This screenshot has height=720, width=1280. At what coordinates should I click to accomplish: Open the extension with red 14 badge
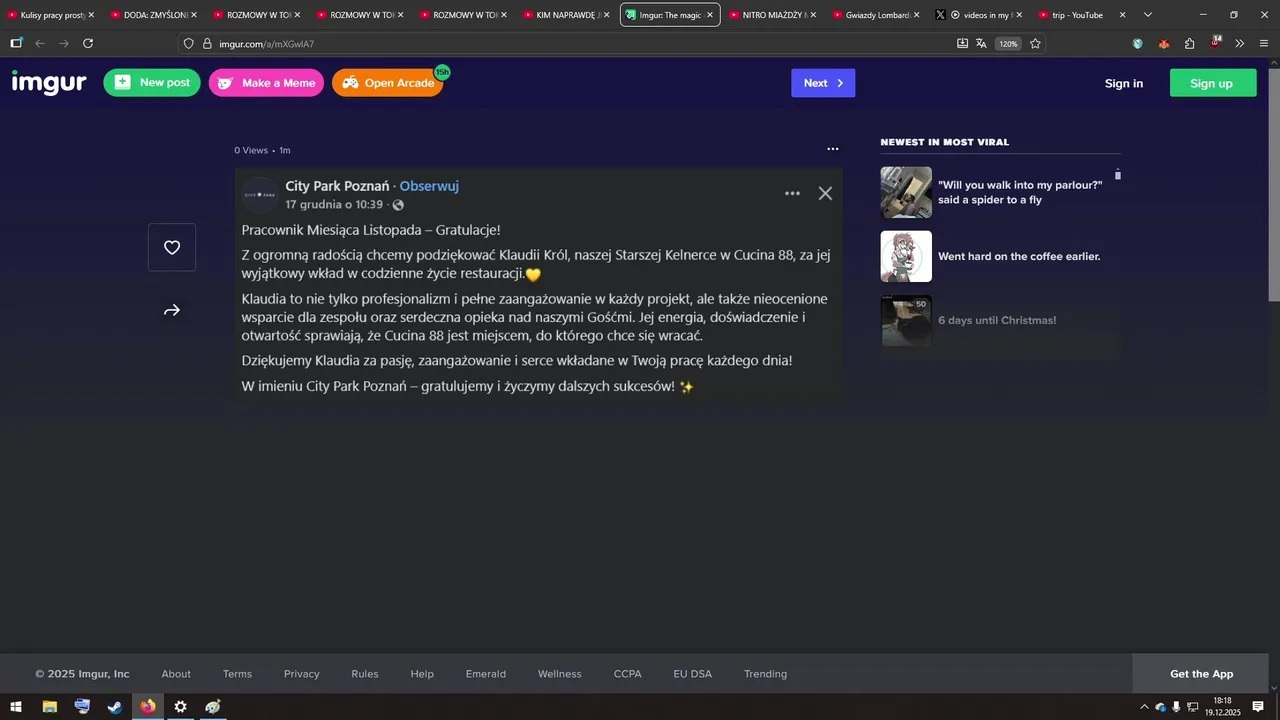(x=1215, y=43)
